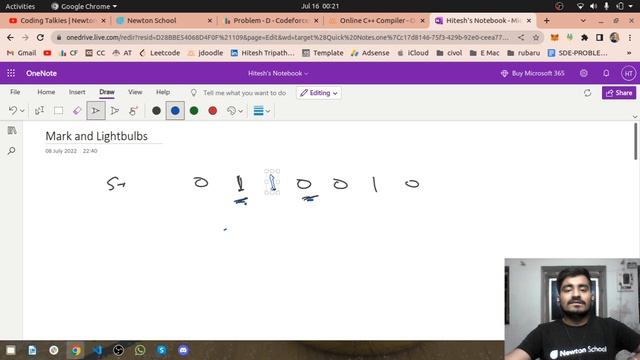This screenshot has height=360, width=640.
Task: Click the notebook sync refresh icon
Action: point(587,93)
